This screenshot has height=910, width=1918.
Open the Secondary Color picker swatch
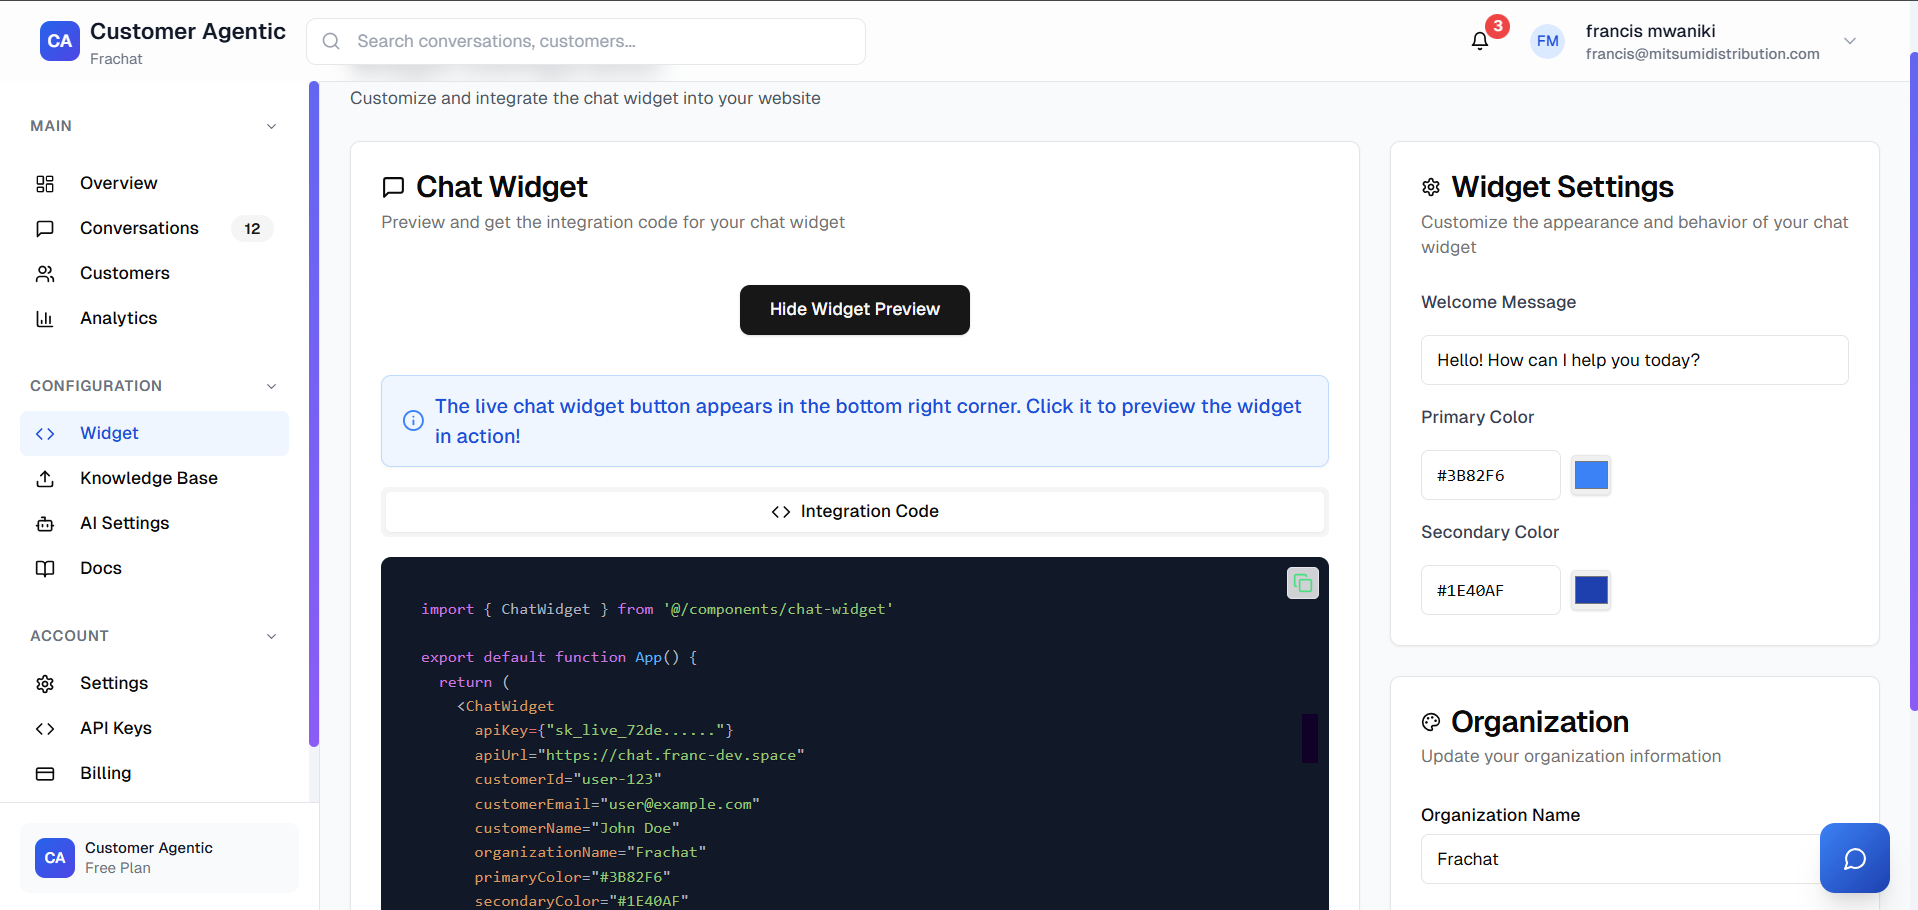click(x=1590, y=590)
